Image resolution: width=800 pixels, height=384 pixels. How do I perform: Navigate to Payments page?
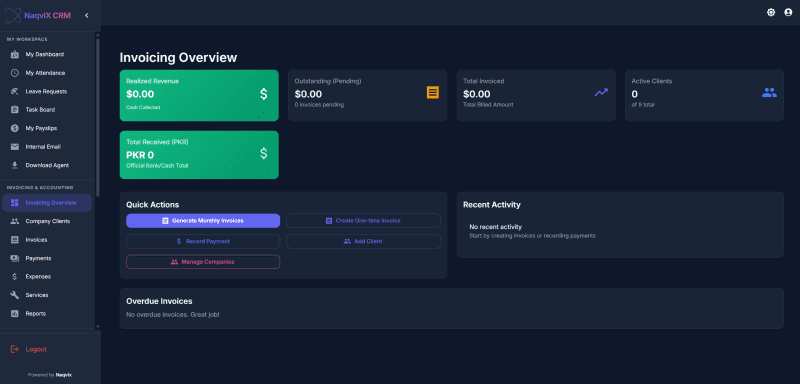click(x=47, y=258)
